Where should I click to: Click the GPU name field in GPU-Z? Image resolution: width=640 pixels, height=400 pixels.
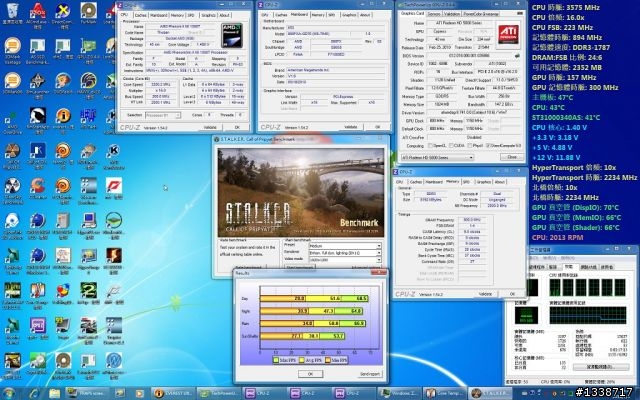tap(459, 23)
